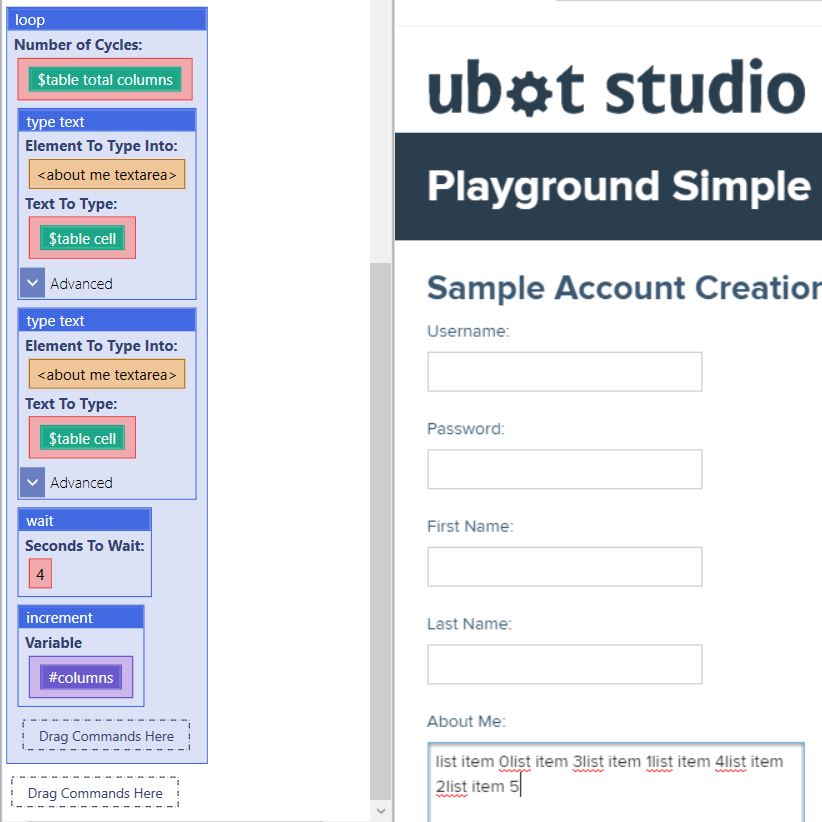822x822 pixels.
Task: Focus the First Name input field
Action: click(x=565, y=567)
